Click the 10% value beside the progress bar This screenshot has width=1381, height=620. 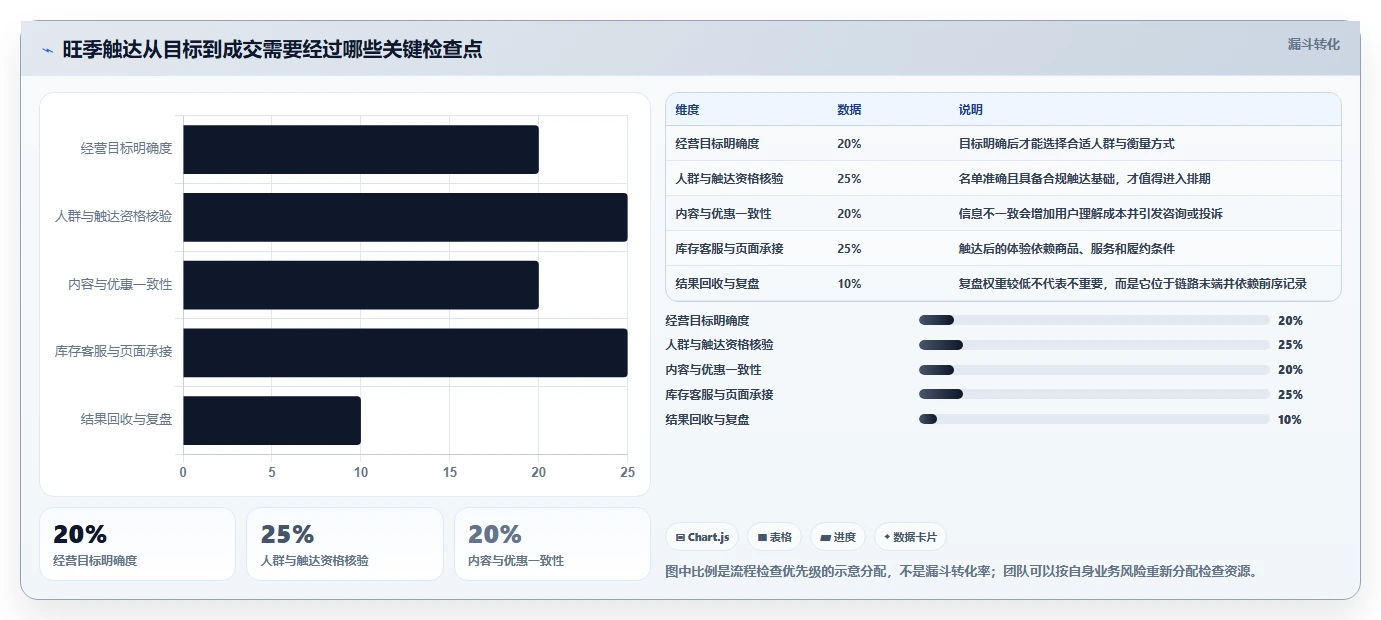click(x=1290, y=420)
